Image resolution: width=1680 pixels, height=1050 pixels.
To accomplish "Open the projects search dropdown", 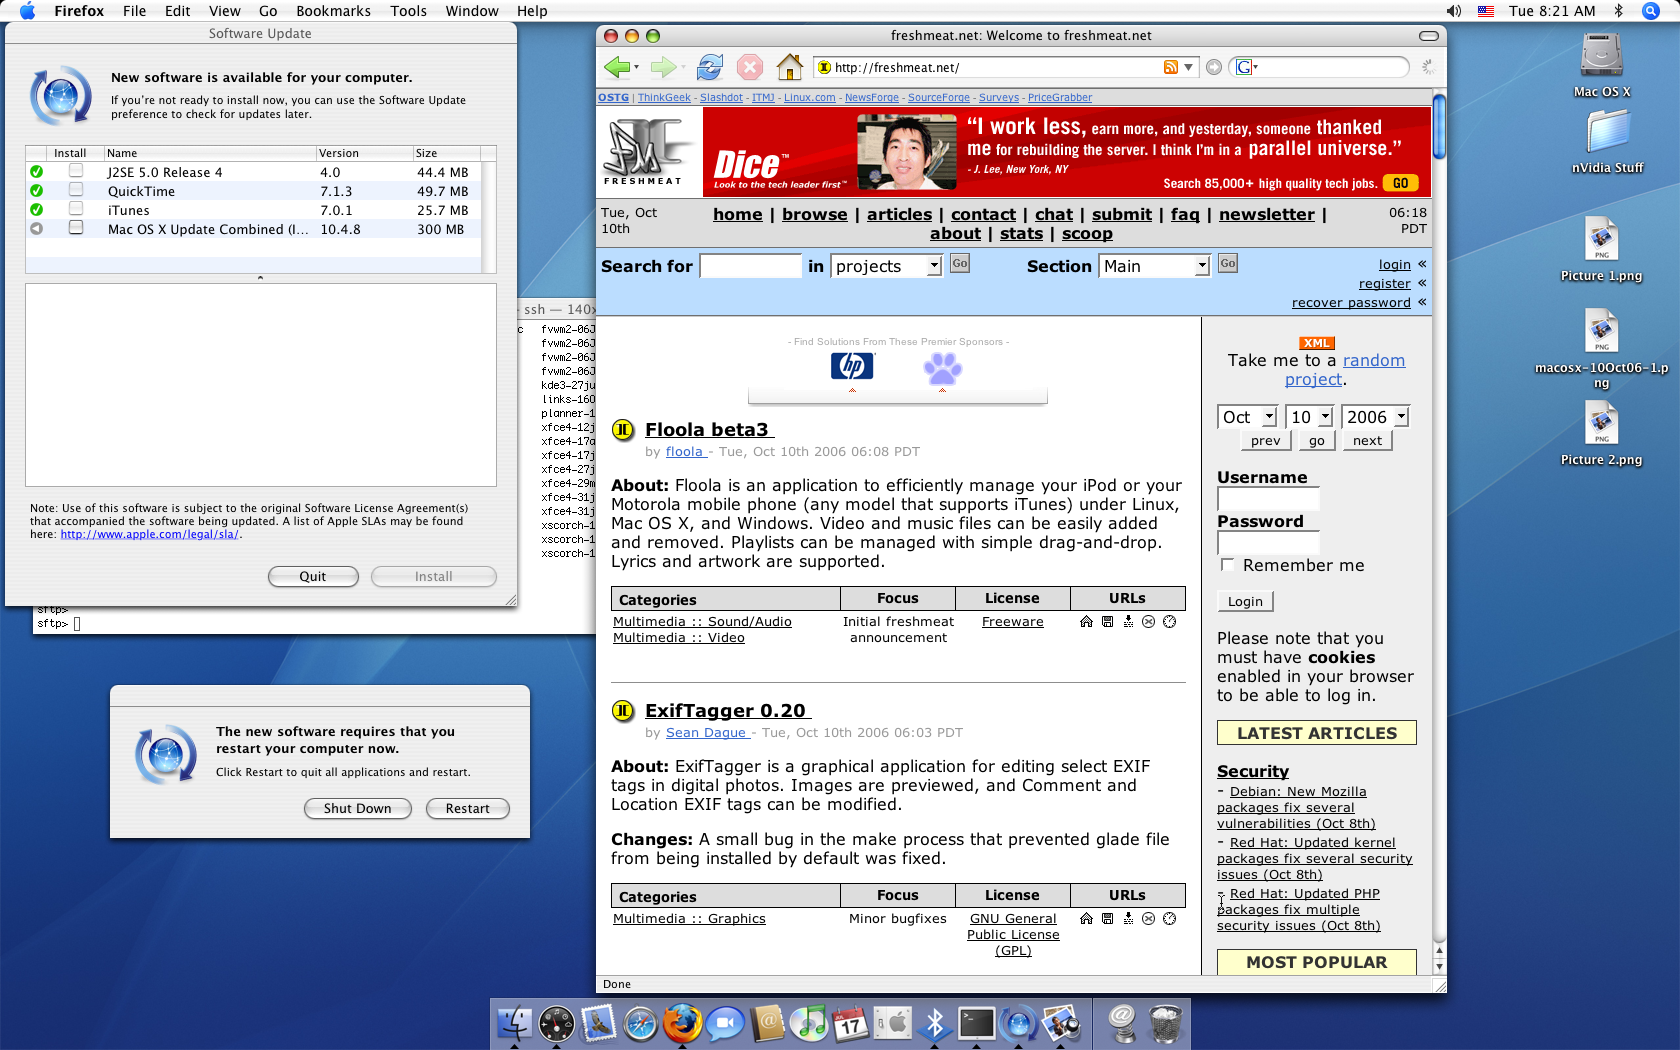I will pos(887,266).
